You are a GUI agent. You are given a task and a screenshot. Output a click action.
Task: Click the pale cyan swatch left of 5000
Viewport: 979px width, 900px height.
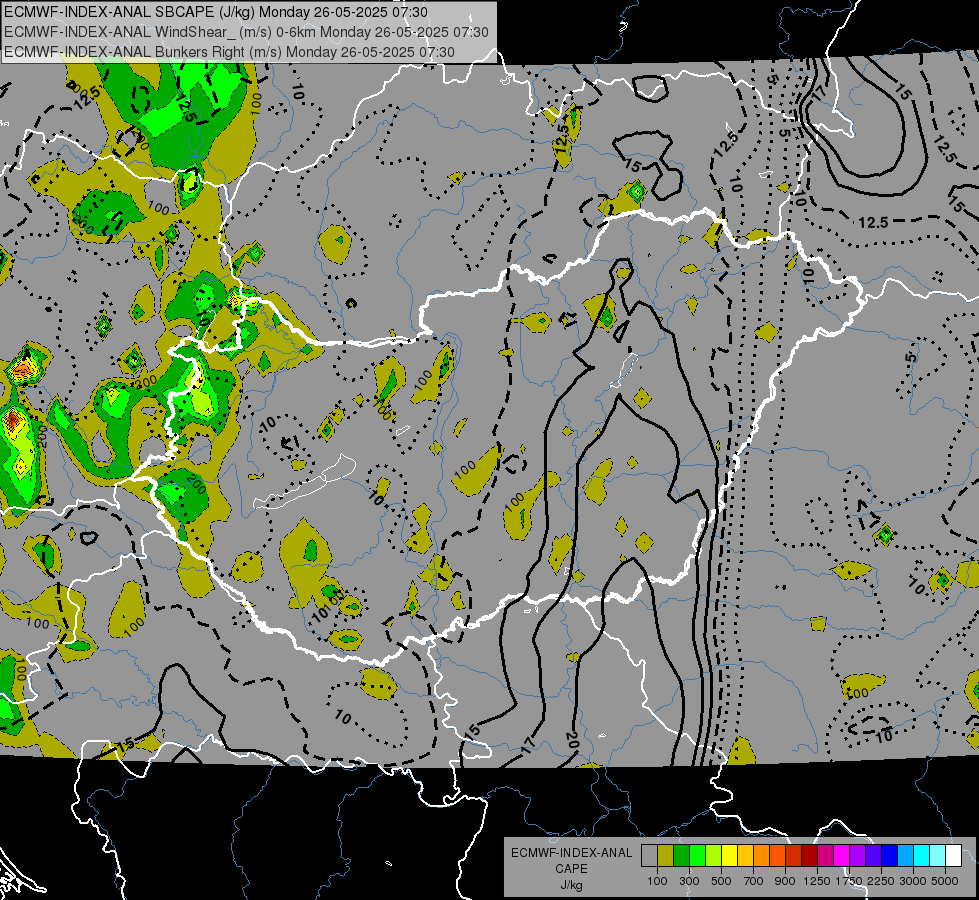938,855
